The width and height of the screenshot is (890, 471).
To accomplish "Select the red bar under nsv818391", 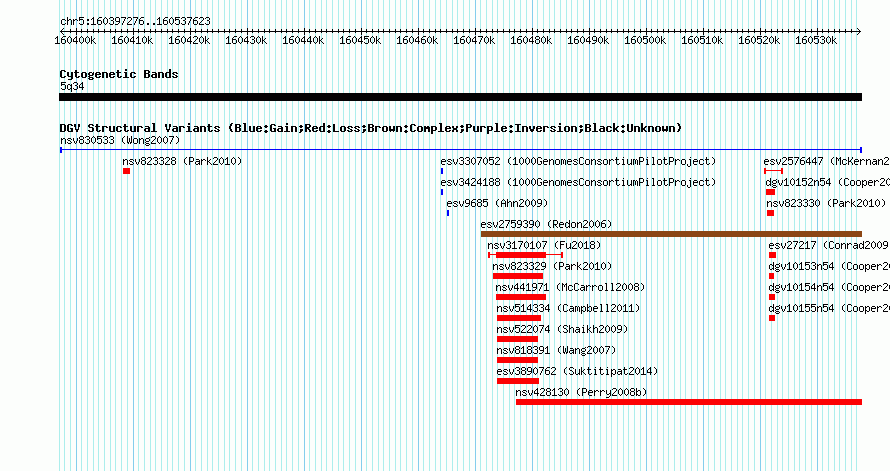I will pos(518,360).
